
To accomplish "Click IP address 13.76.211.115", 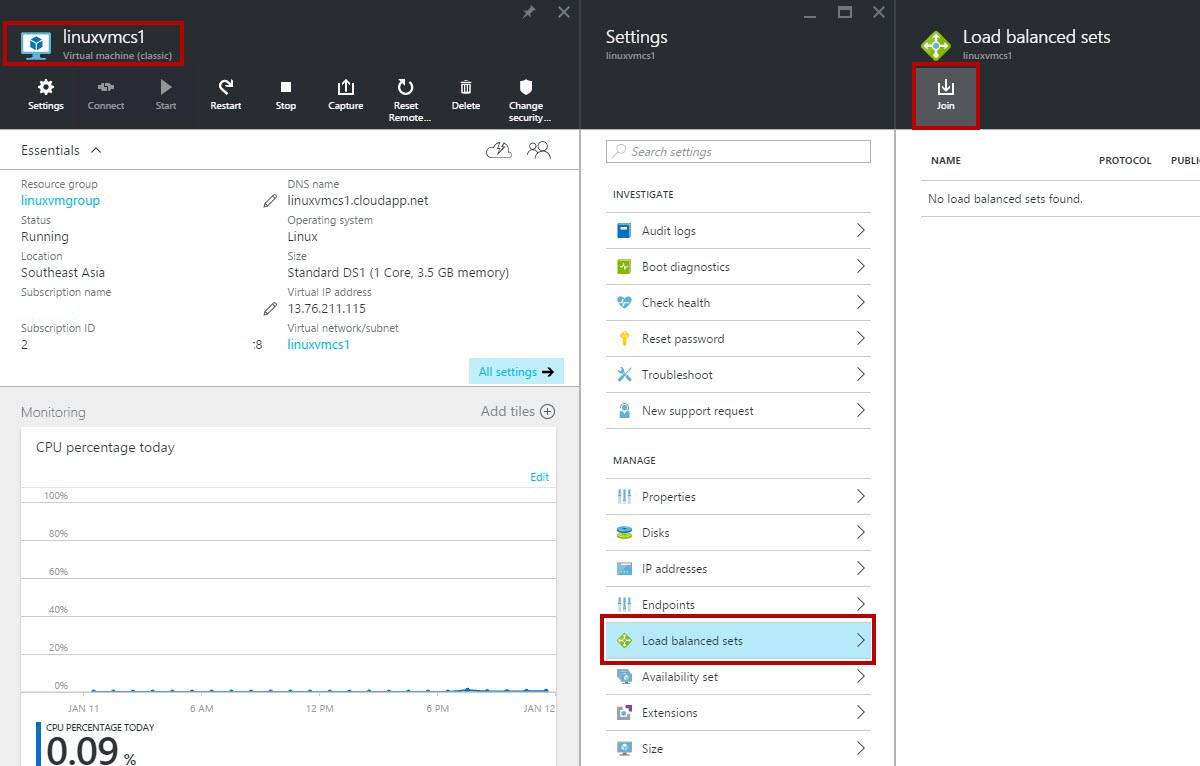I will [327, 308].
